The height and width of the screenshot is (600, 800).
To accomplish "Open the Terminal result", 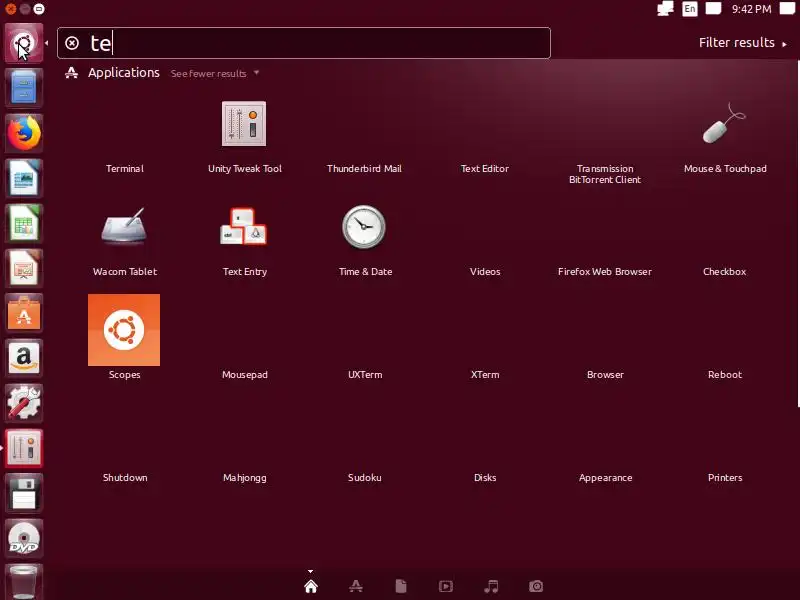I will (124, 168).
